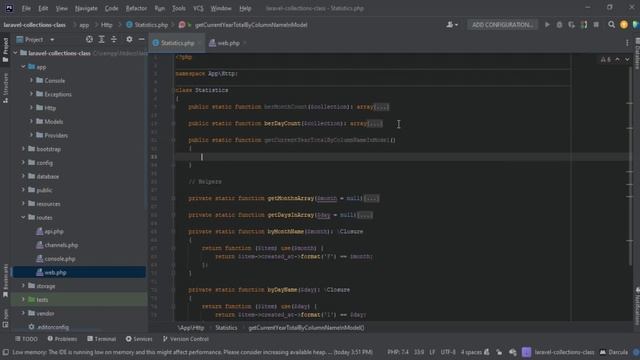This screenshot has height=360, width=640.
Task: Click the inspection warnings indicator
Action: [606, 60]
